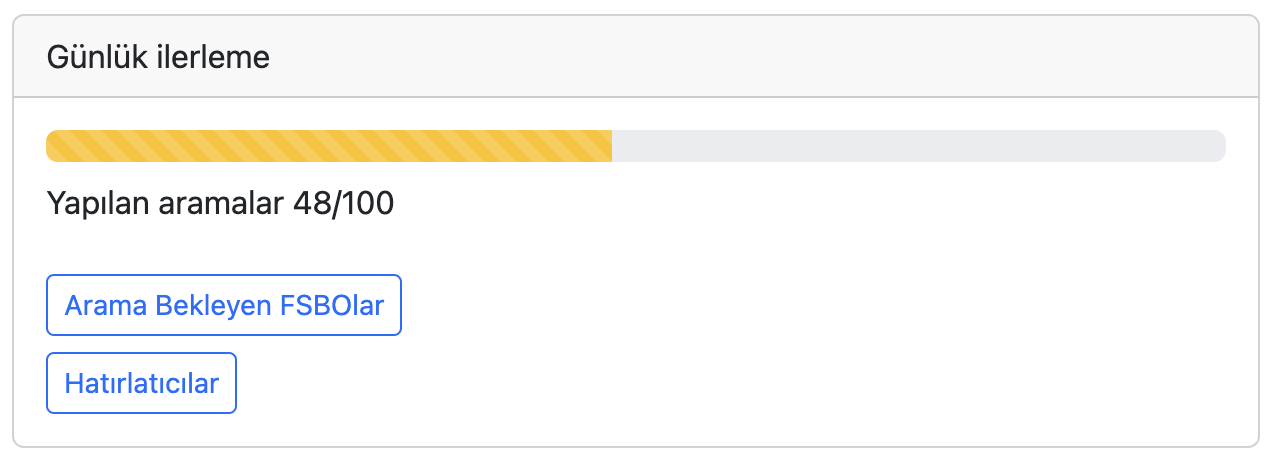Select the Günlük ilerleme card header
This screenshot has width=1270, height=460.
[x=635, y=57]
